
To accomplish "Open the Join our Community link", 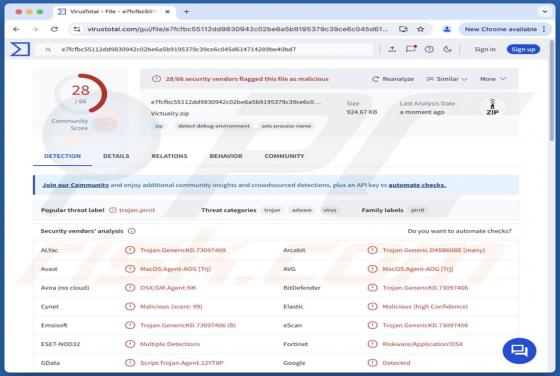I will (76, 185).
